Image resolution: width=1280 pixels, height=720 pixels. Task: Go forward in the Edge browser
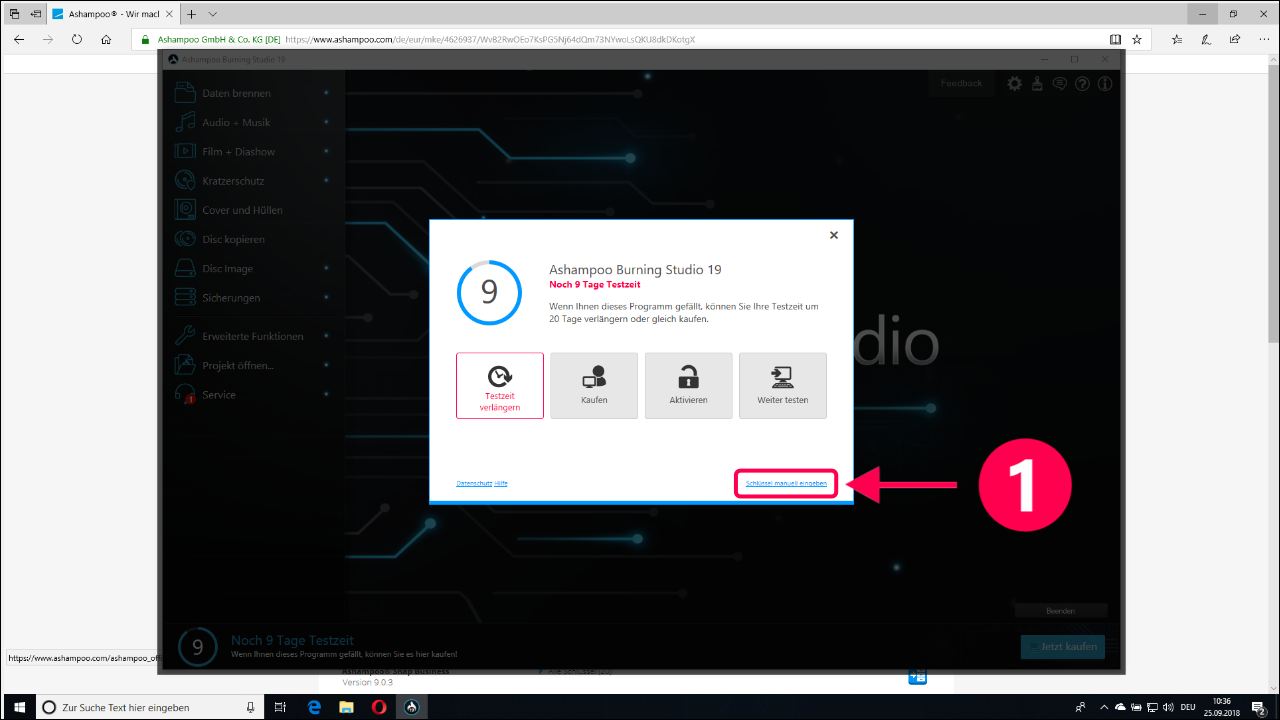(x=48, y=40)
